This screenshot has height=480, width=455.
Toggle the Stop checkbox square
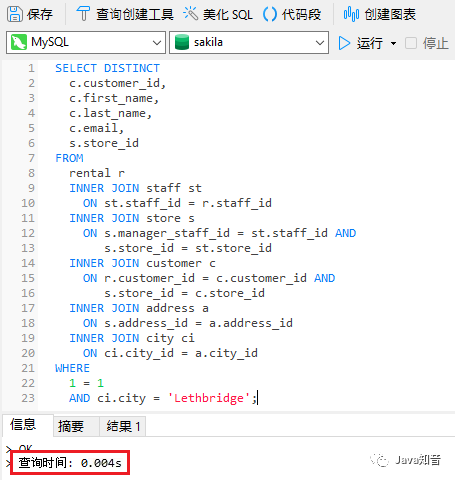(411, 43)
